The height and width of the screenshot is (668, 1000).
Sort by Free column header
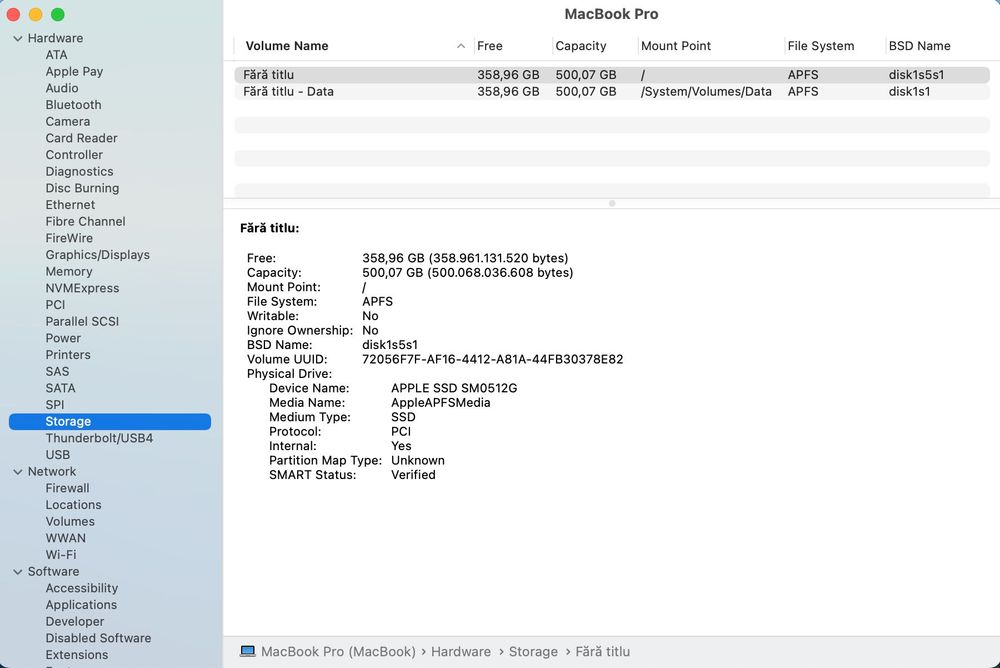(x=490, y=46)
